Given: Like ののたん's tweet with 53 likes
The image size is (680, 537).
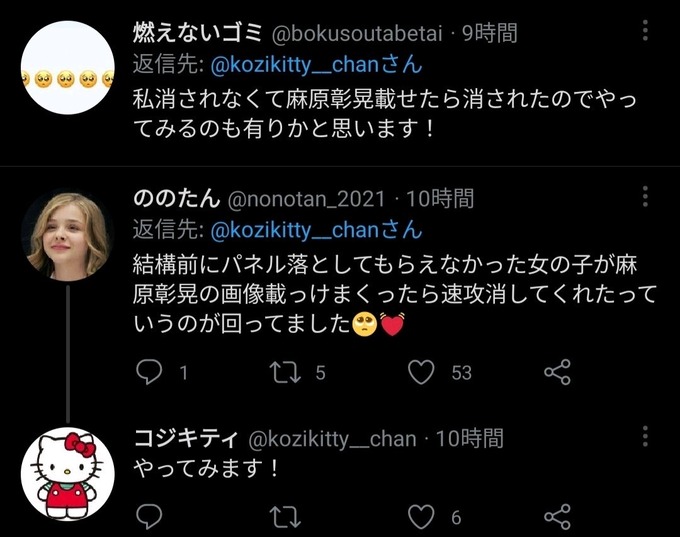Looking at the screenshot, I should pos(421,372).
